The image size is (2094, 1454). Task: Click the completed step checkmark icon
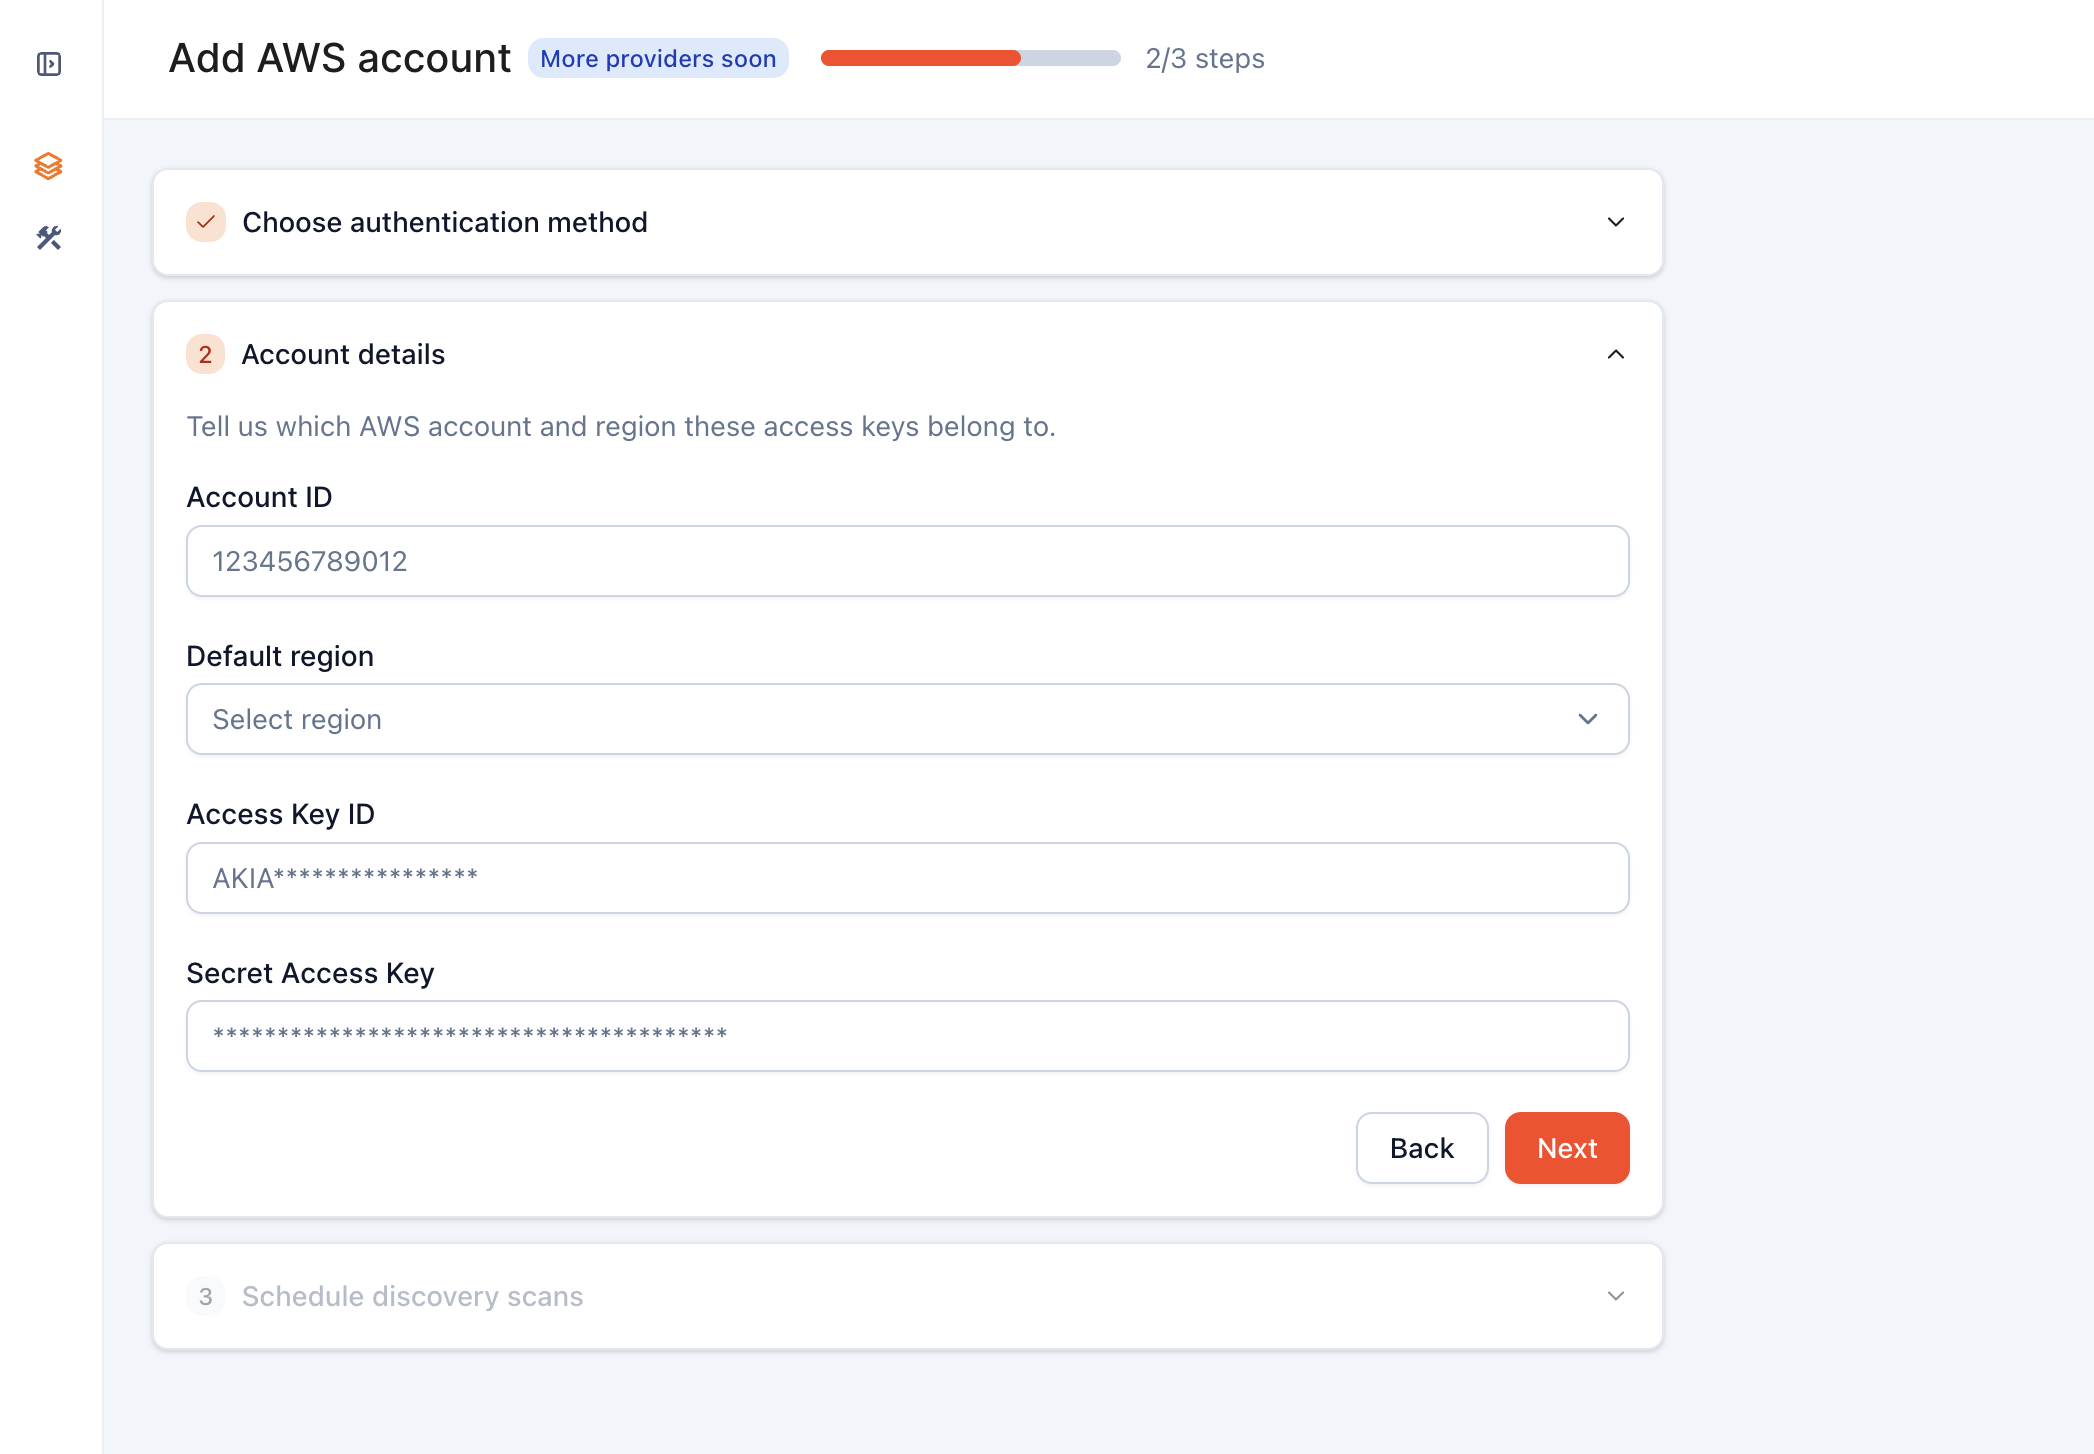coord(206,222)
